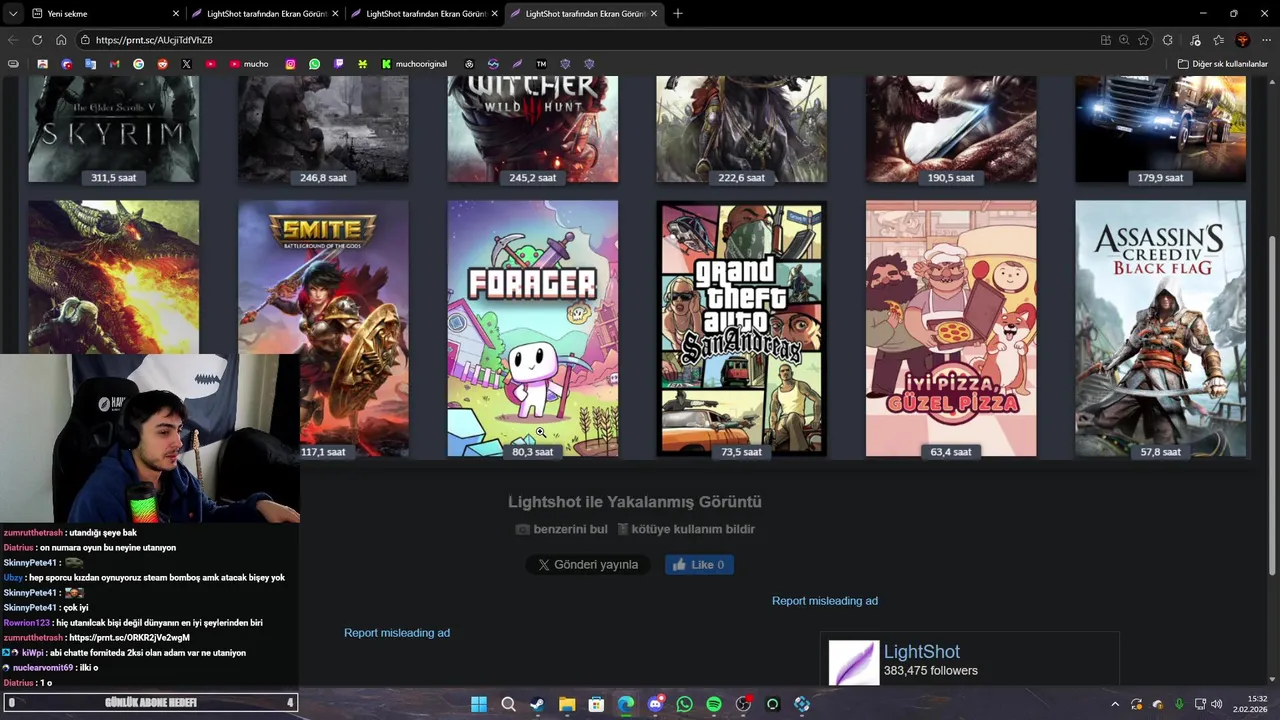Click kötüye kullanım bildir link
Screen dimensions: 1280x720
tap(685, 529)
